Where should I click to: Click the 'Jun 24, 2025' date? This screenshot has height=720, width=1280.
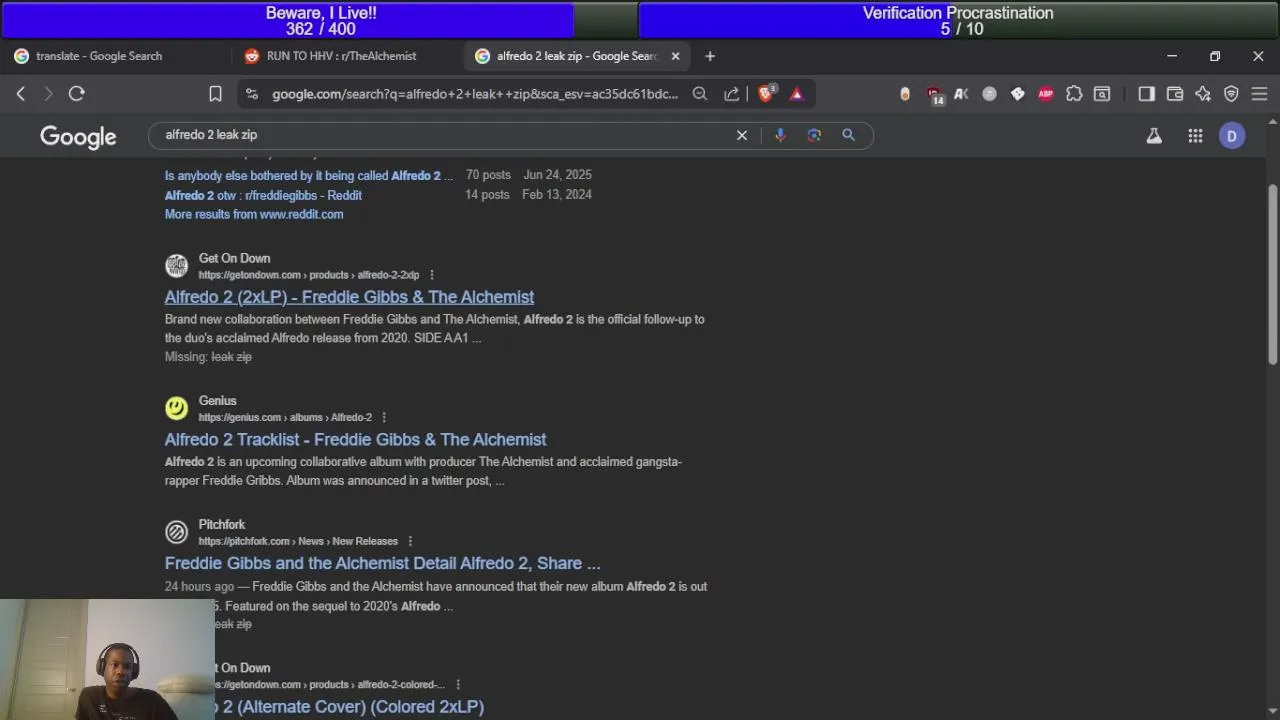[557, 175]
